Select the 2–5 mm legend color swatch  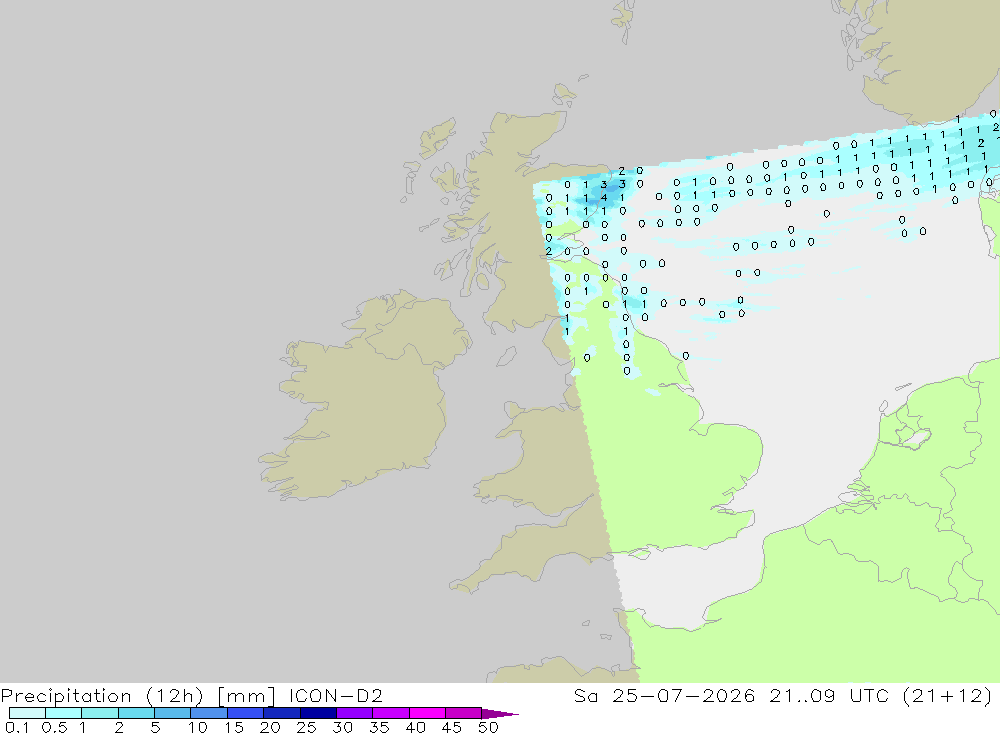(136, 713)
